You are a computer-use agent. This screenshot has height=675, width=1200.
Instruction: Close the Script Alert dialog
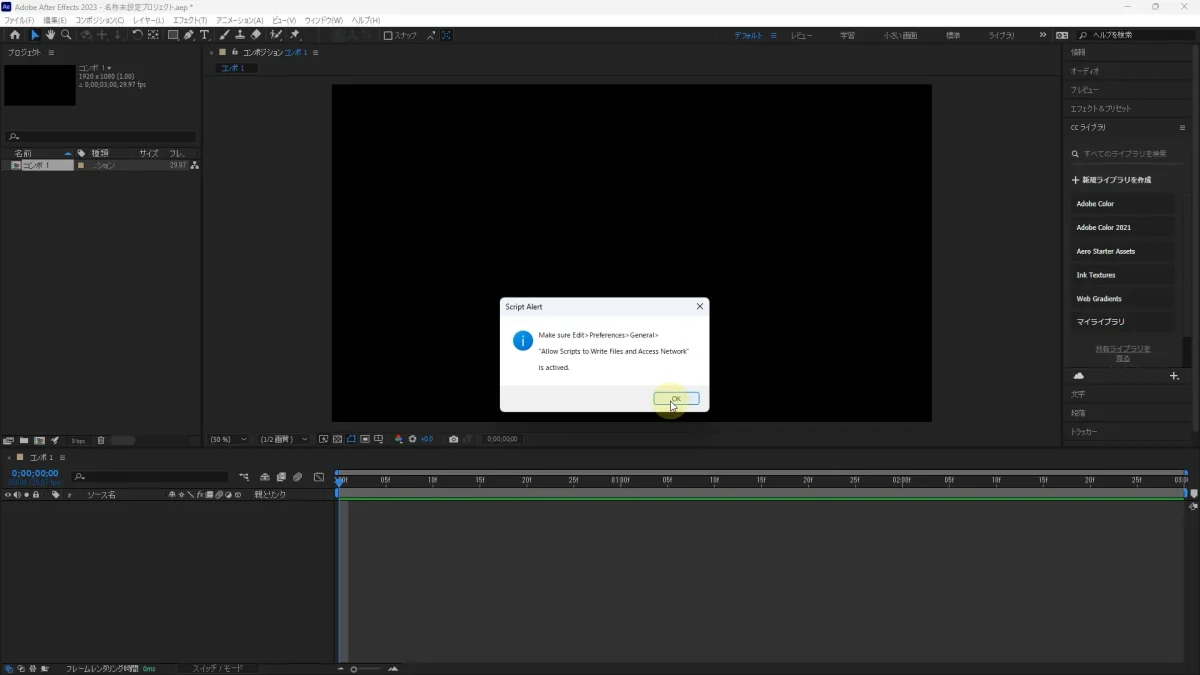[699, 306]
